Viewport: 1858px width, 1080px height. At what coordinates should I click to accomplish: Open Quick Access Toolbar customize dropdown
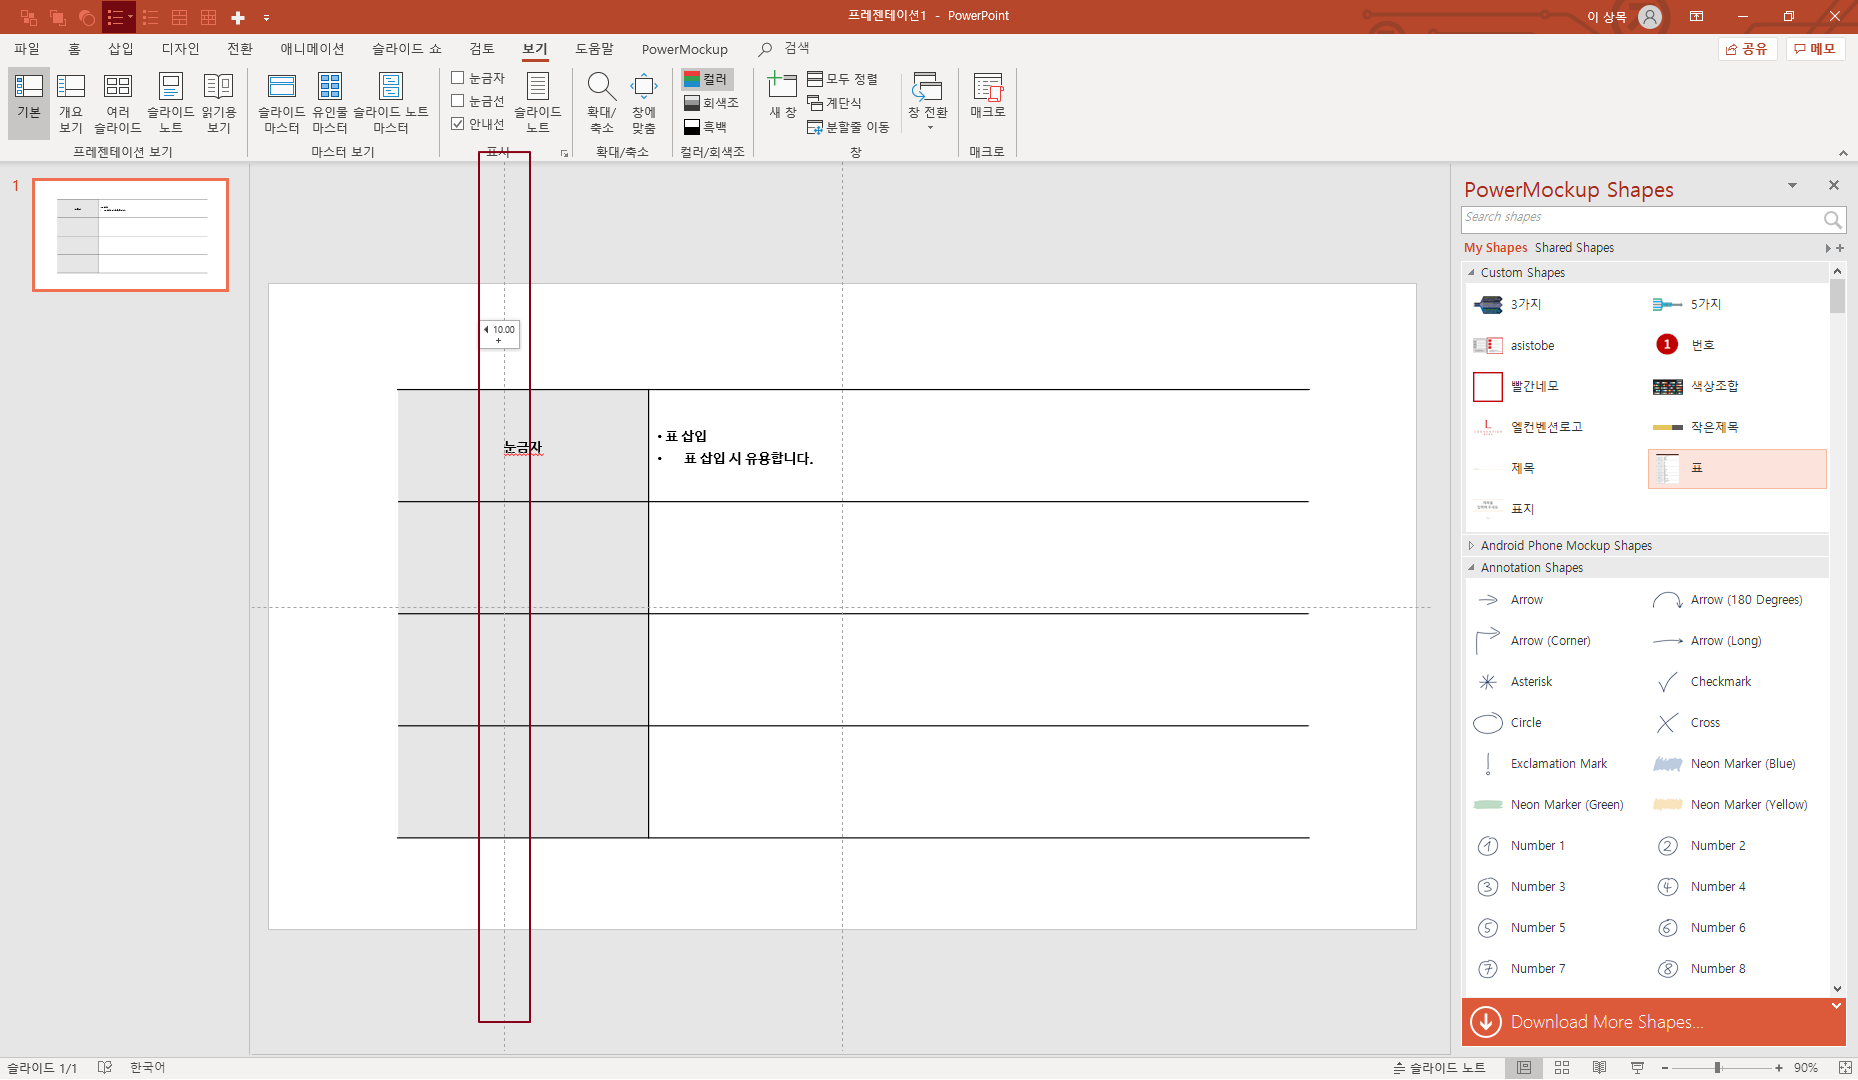(266, 17)
